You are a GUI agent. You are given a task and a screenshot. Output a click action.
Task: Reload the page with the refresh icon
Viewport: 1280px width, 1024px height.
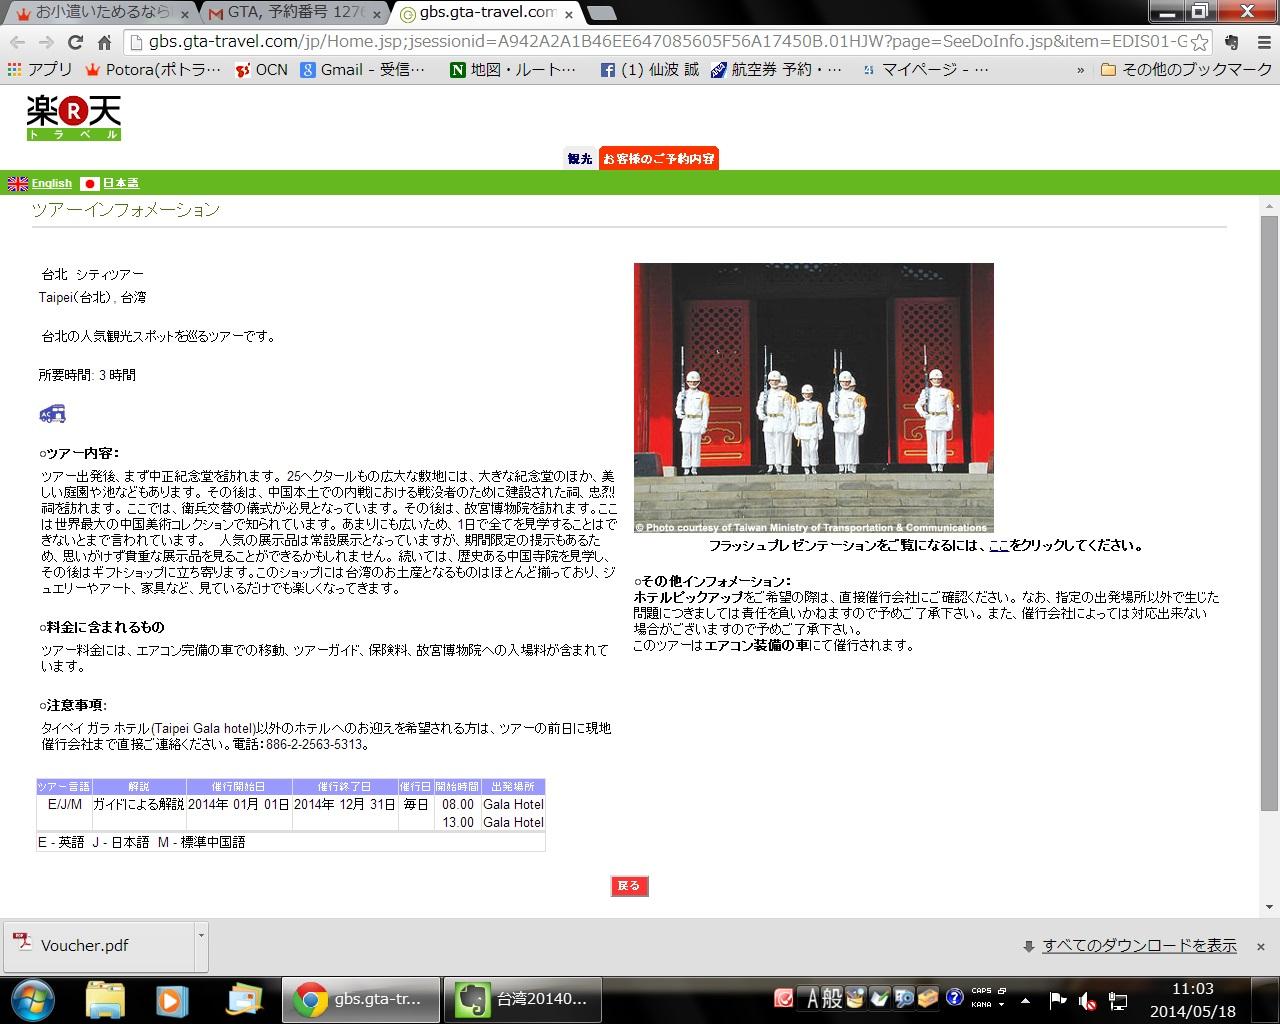[75, 43]
